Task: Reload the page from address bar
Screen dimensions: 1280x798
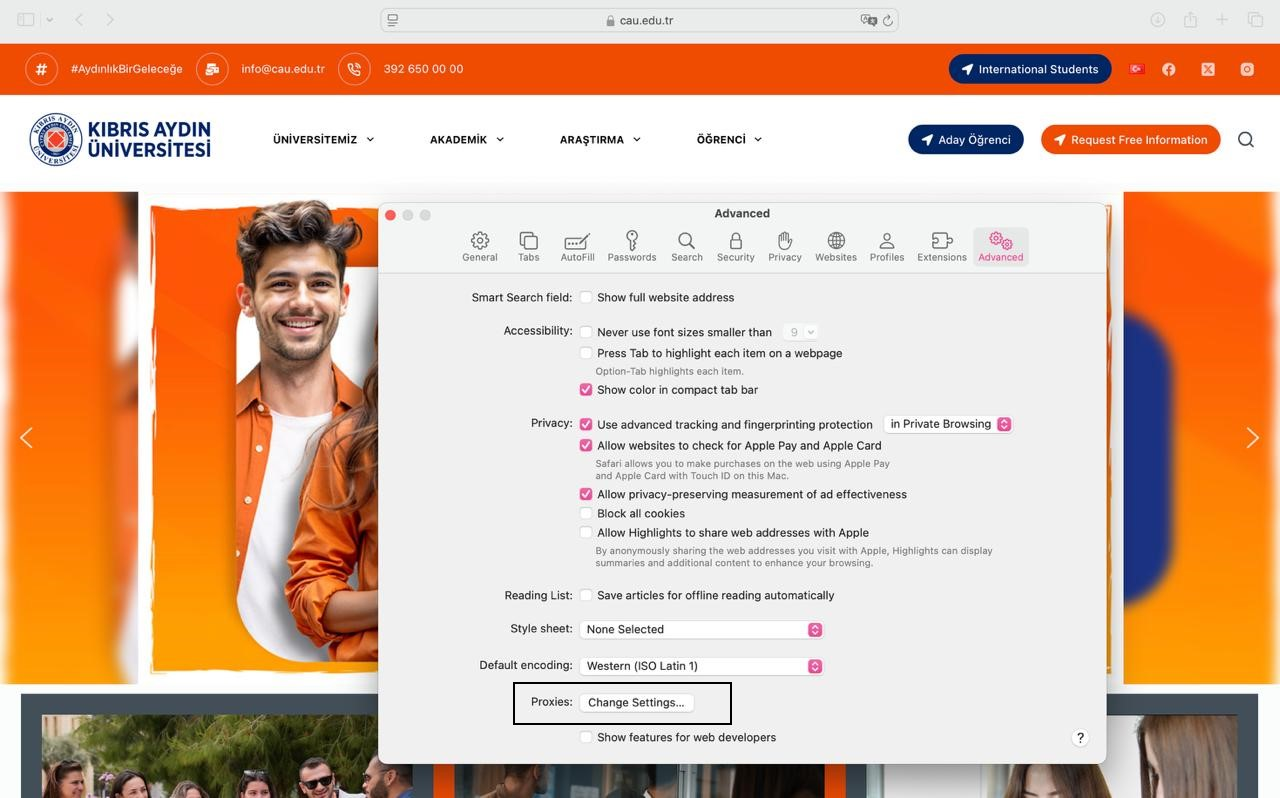Action: [x=887, y=20]
